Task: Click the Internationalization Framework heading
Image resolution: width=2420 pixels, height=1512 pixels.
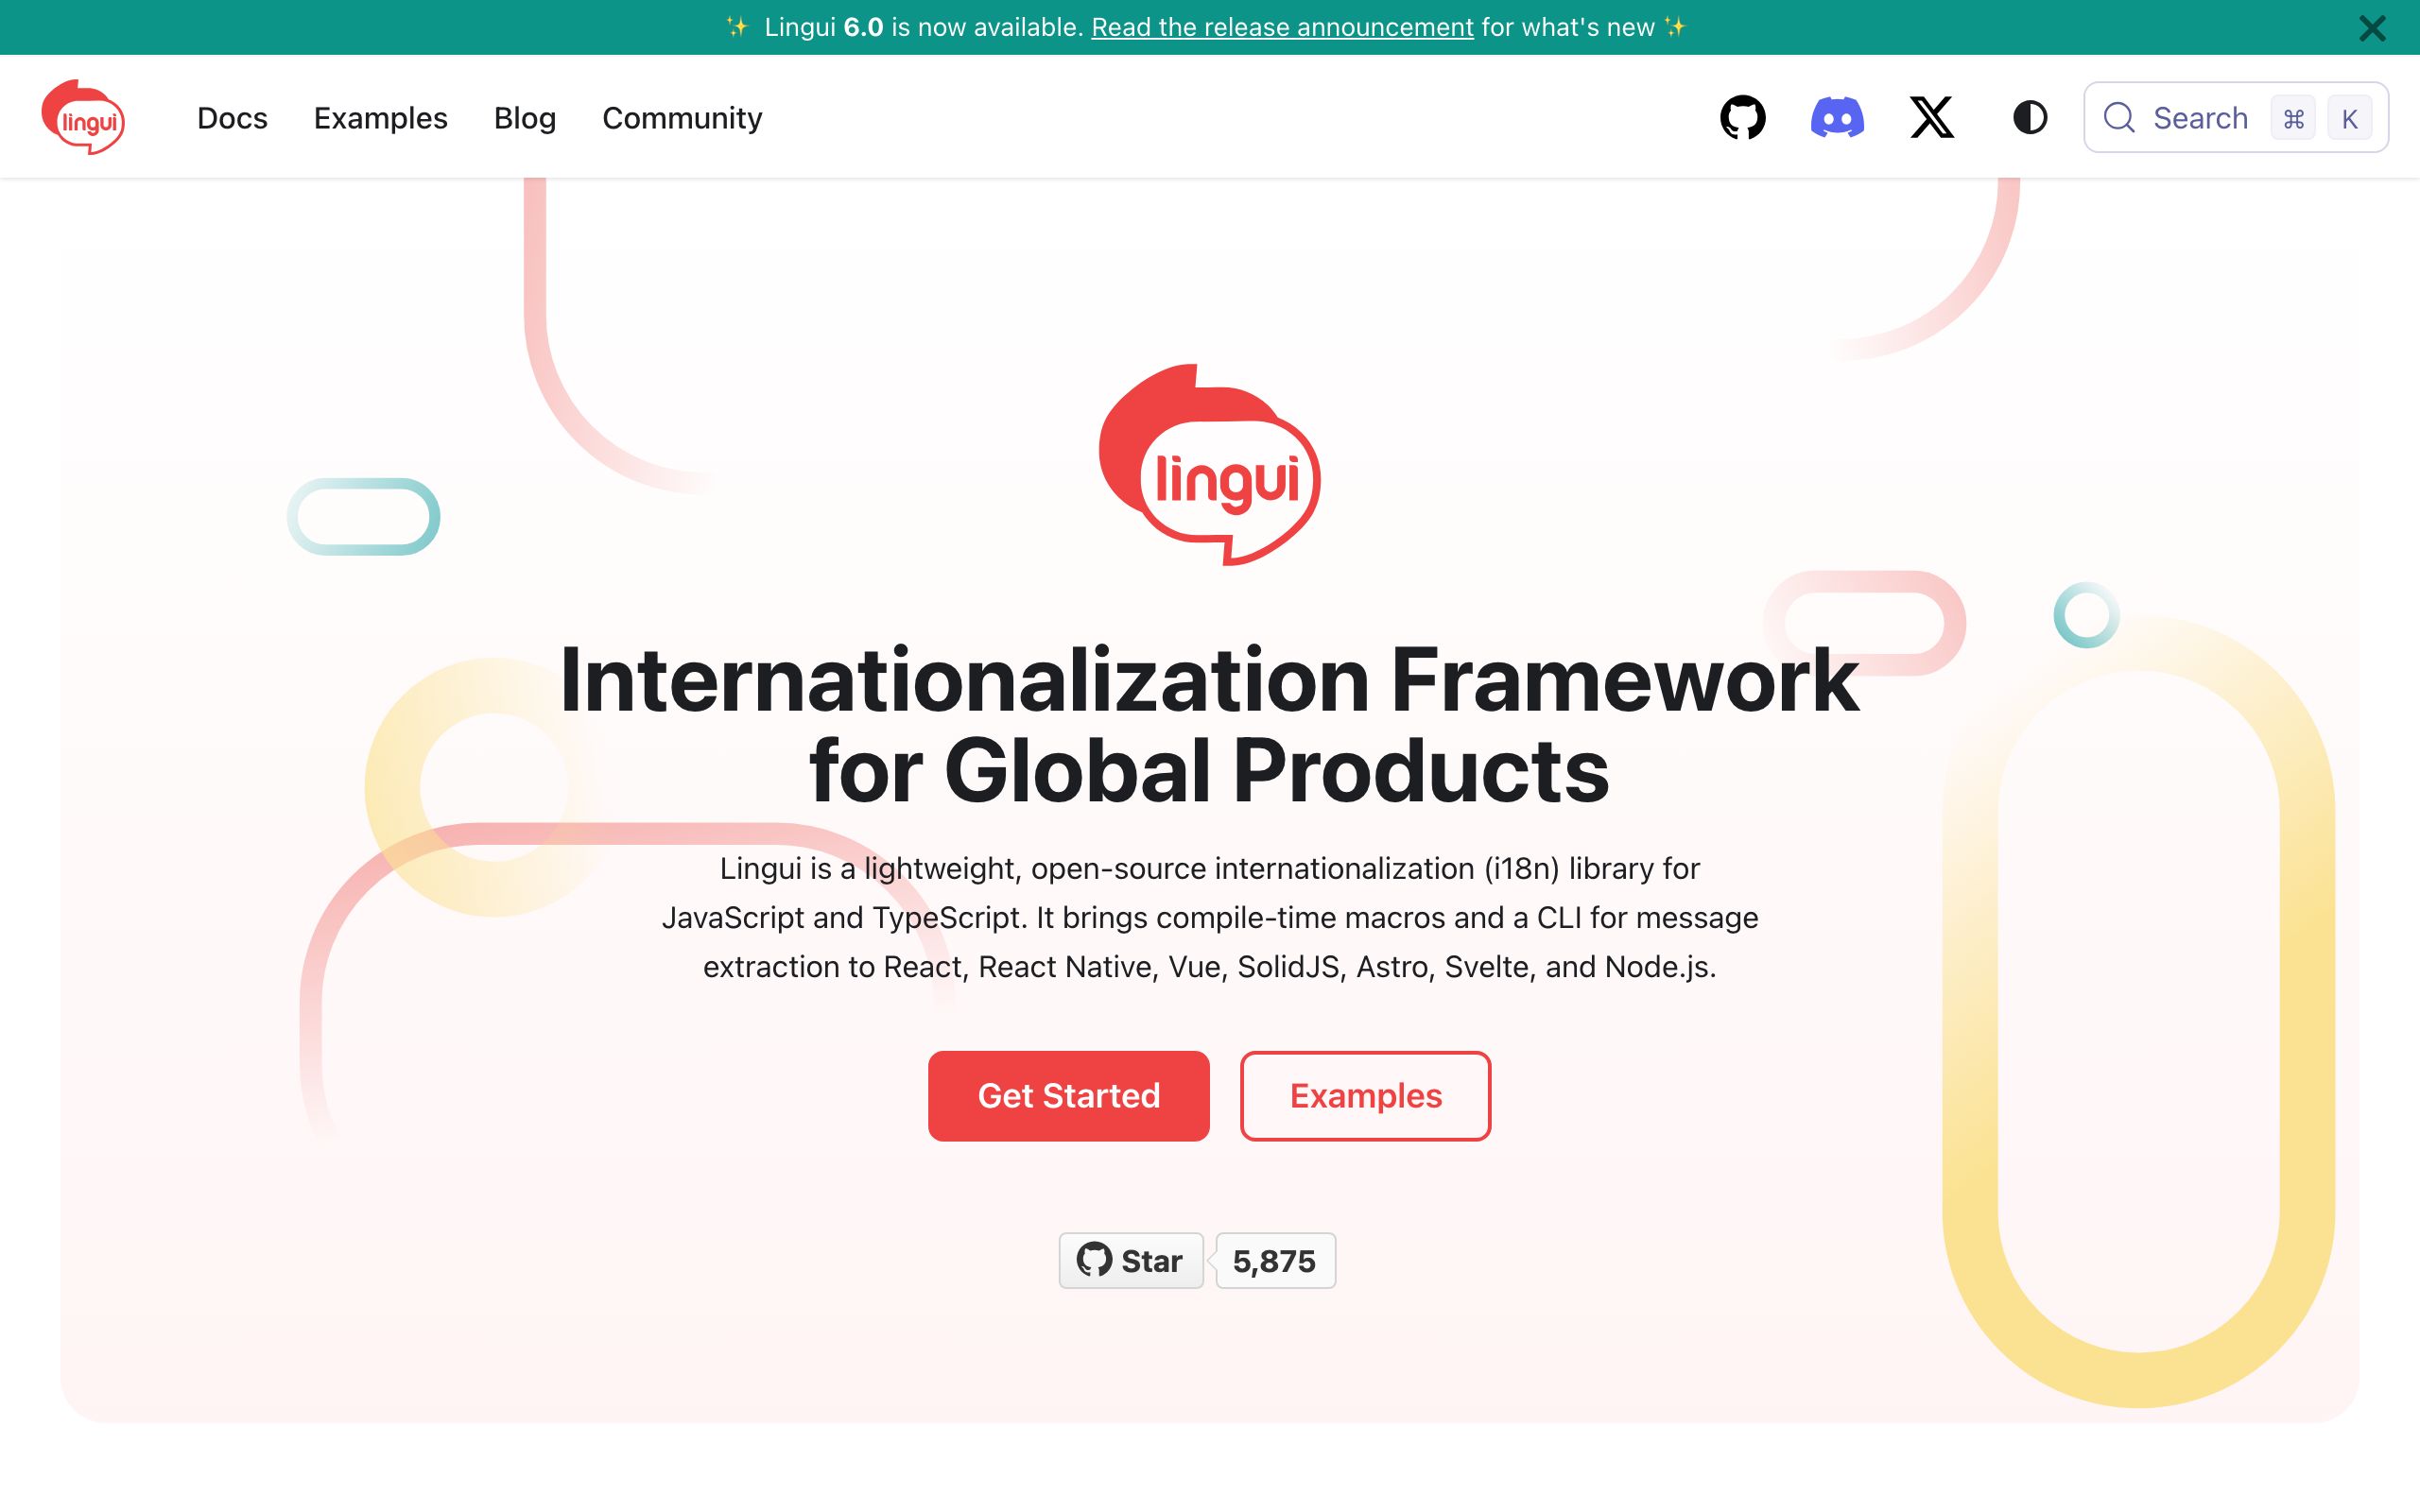Action: 1209,725
